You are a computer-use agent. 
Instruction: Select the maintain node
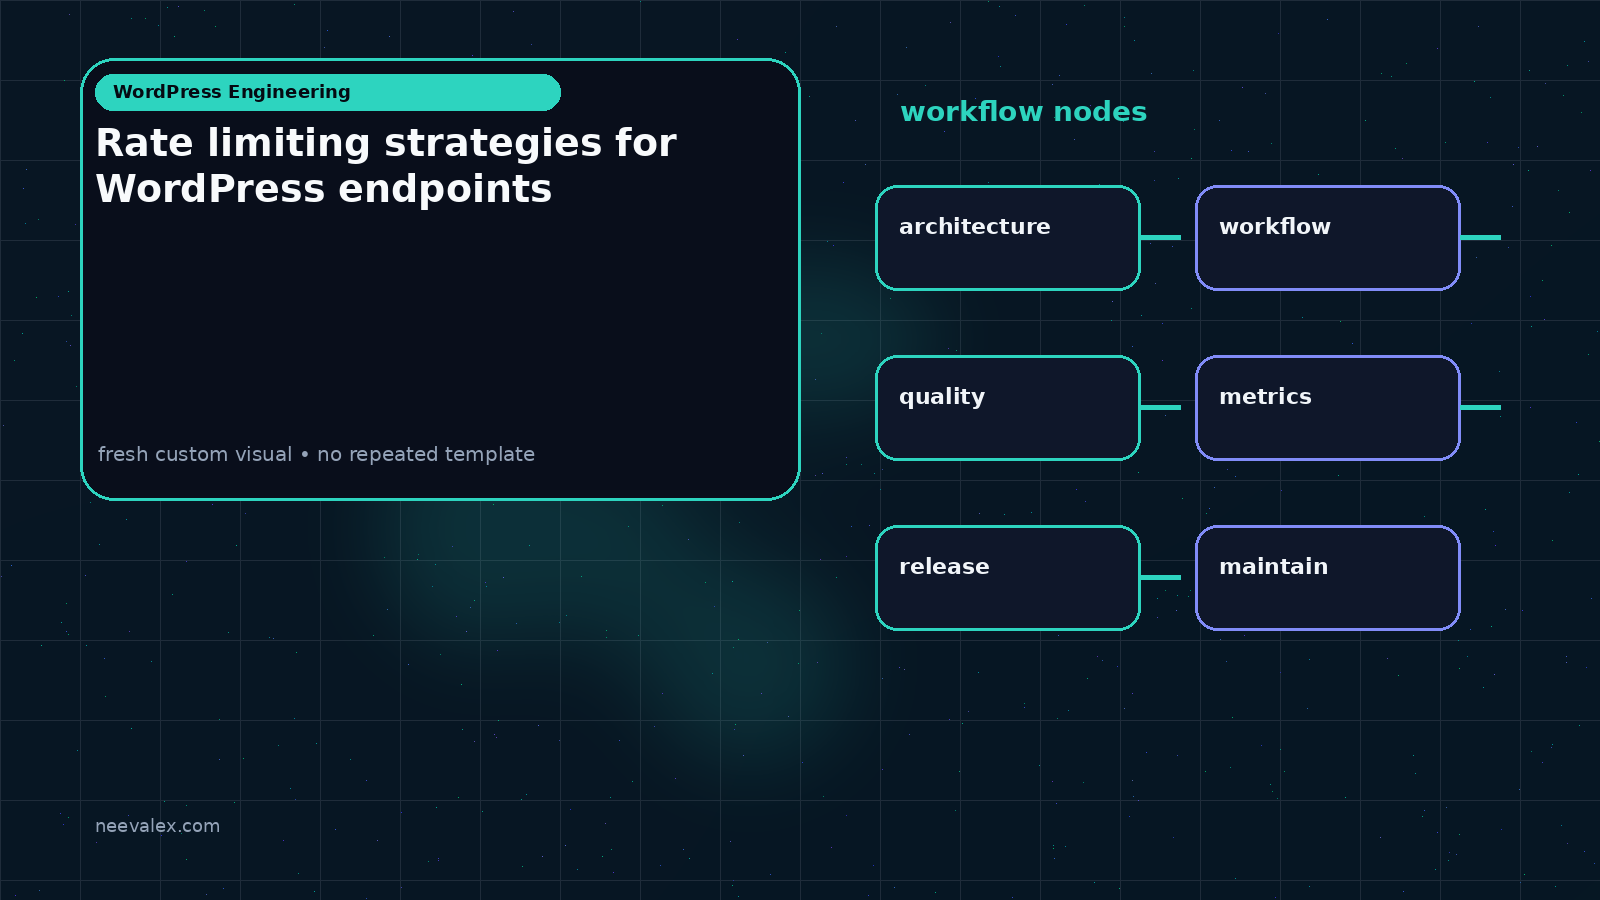pyautogui.click(x=1328, y=578)
